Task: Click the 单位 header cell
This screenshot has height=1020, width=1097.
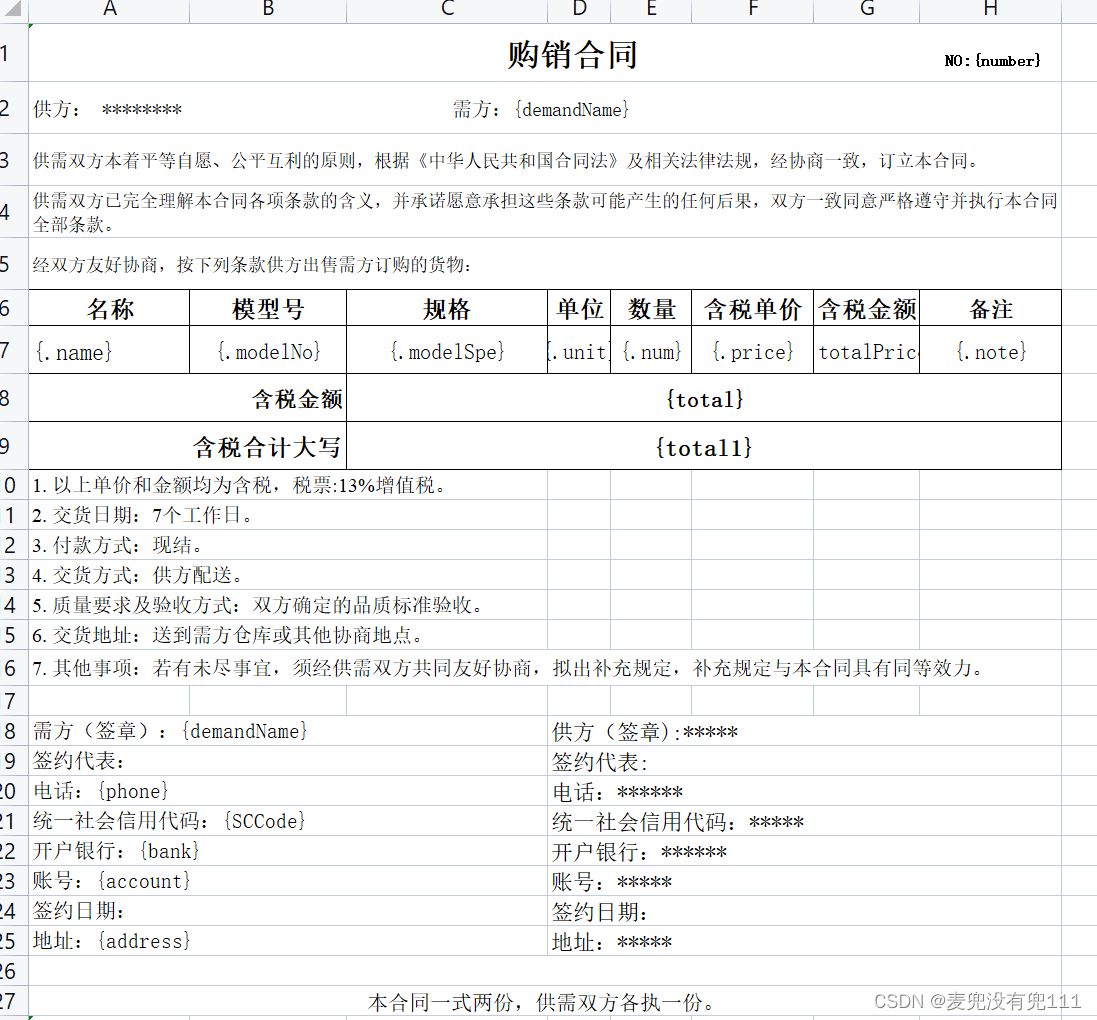Action: [579, 309]
